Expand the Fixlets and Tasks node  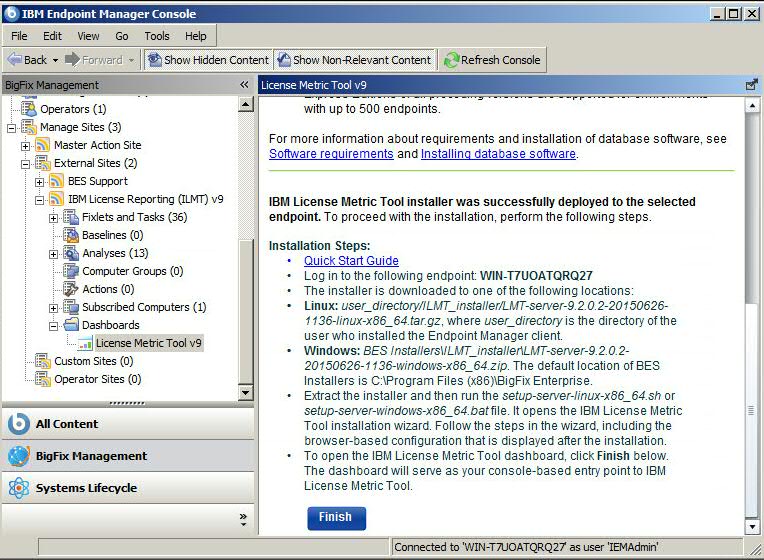(54, 218)
